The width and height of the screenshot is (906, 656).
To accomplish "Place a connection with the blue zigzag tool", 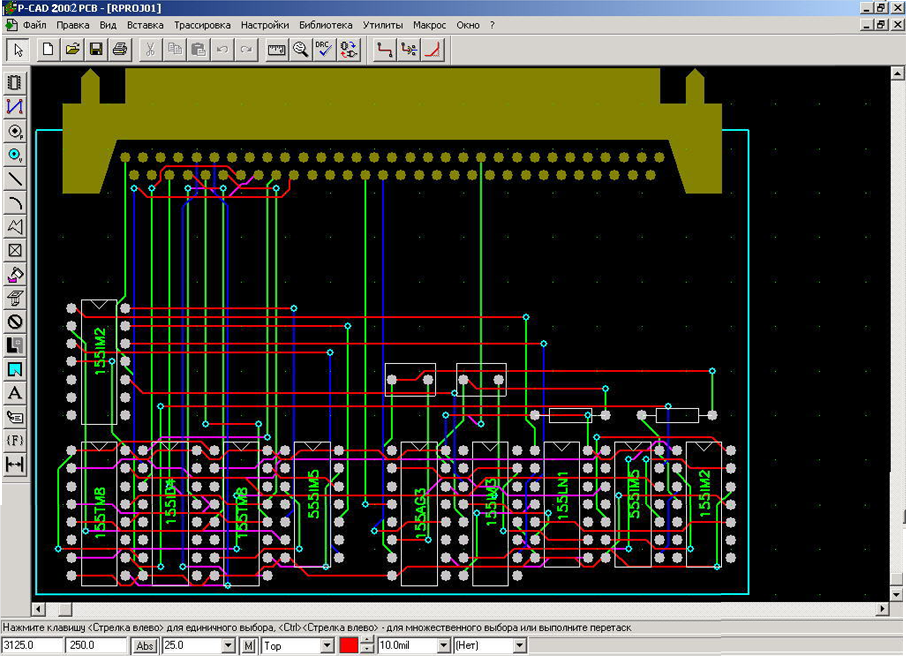I will pyautogui.click(x=15, y=107).
